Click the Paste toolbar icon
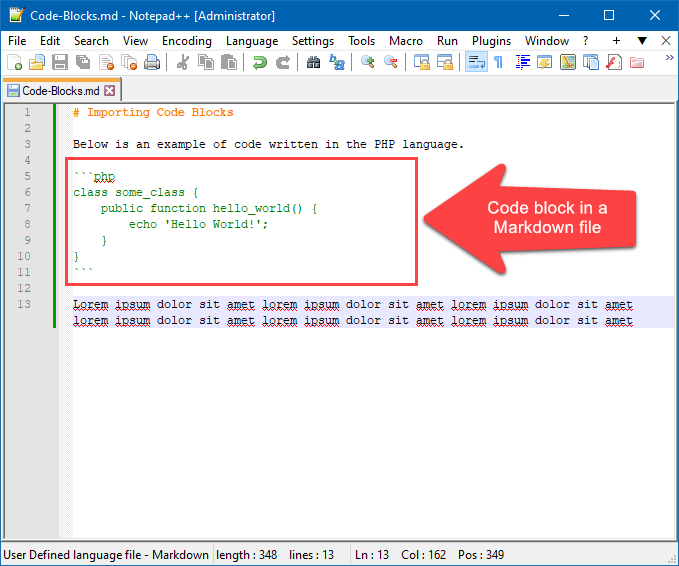Screen dimensions: 679x566 click(x=229, y=62)
